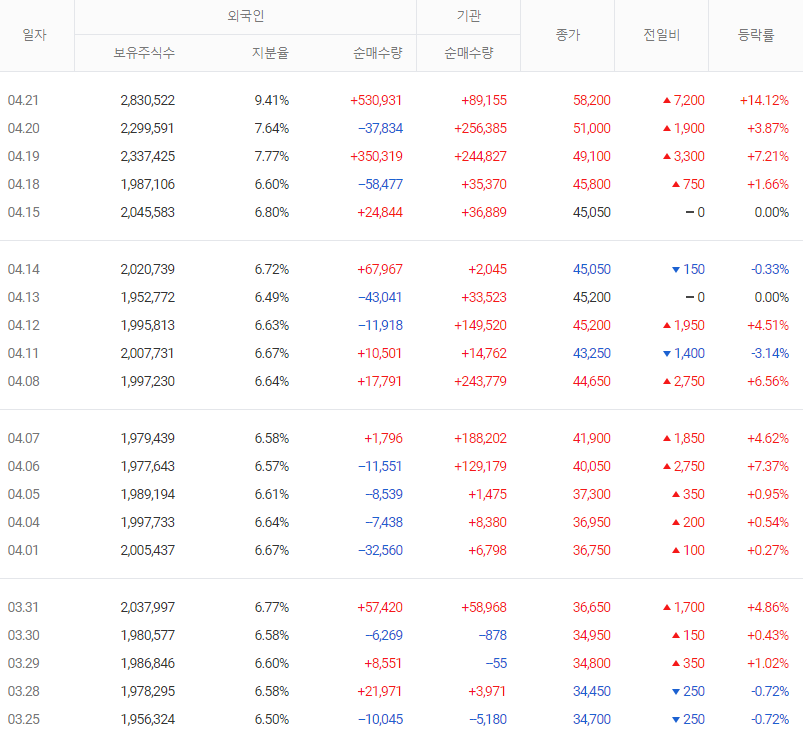805x736 pixels.
Task: Select the 04.13 date cell
Action: 23,297
